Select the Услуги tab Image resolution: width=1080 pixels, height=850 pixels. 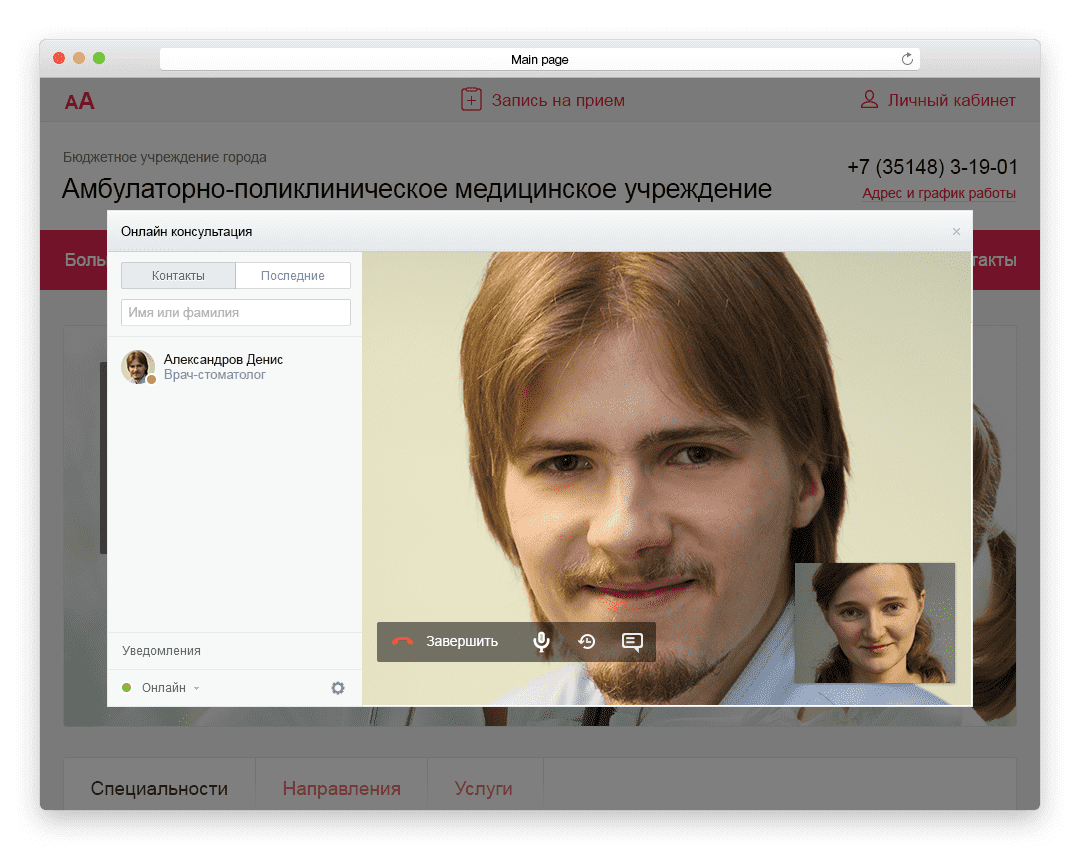click(x=484, y=788)
